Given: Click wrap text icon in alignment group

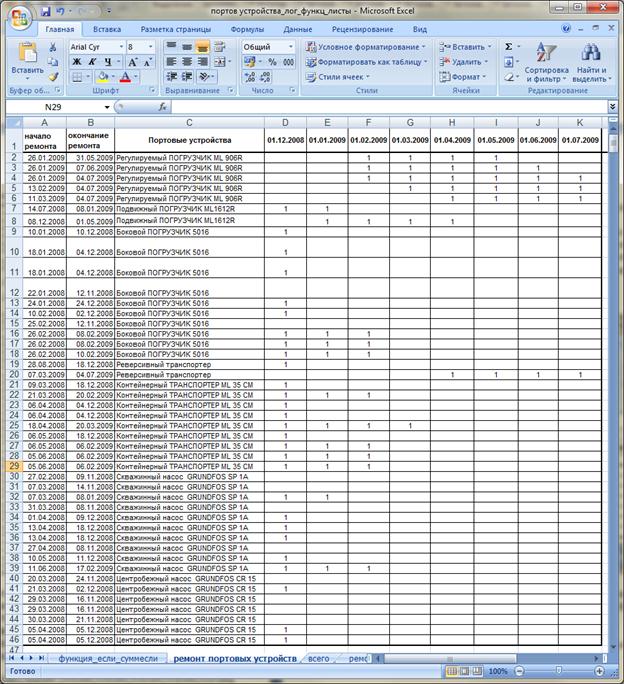Looking at the screenshot, I should [x=220, y=47].
